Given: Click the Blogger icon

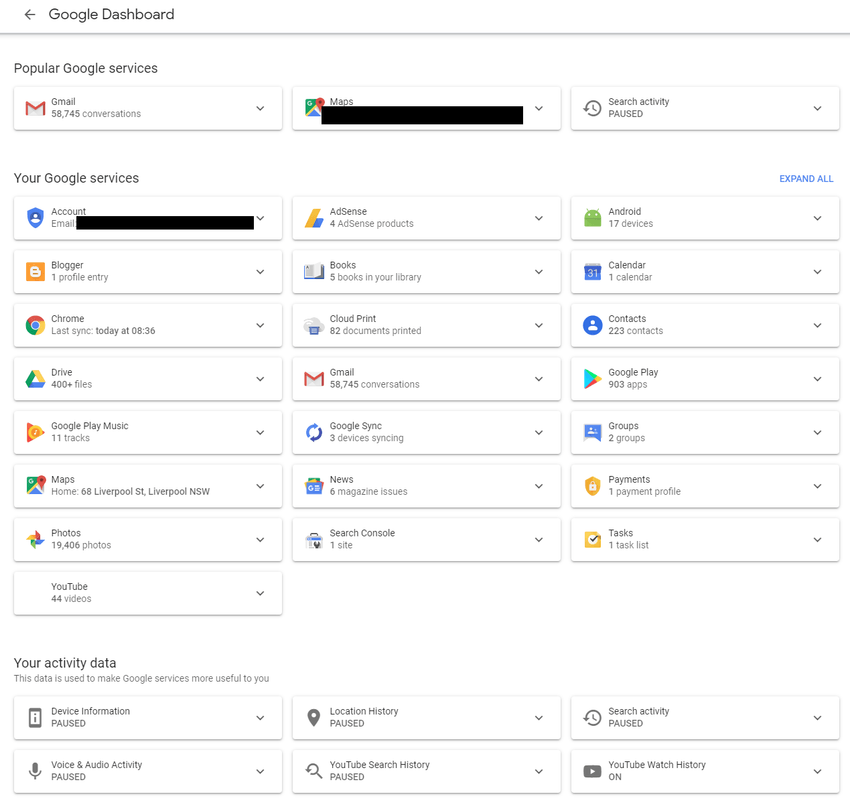Looking at the screenshot, I should (35, 271).
